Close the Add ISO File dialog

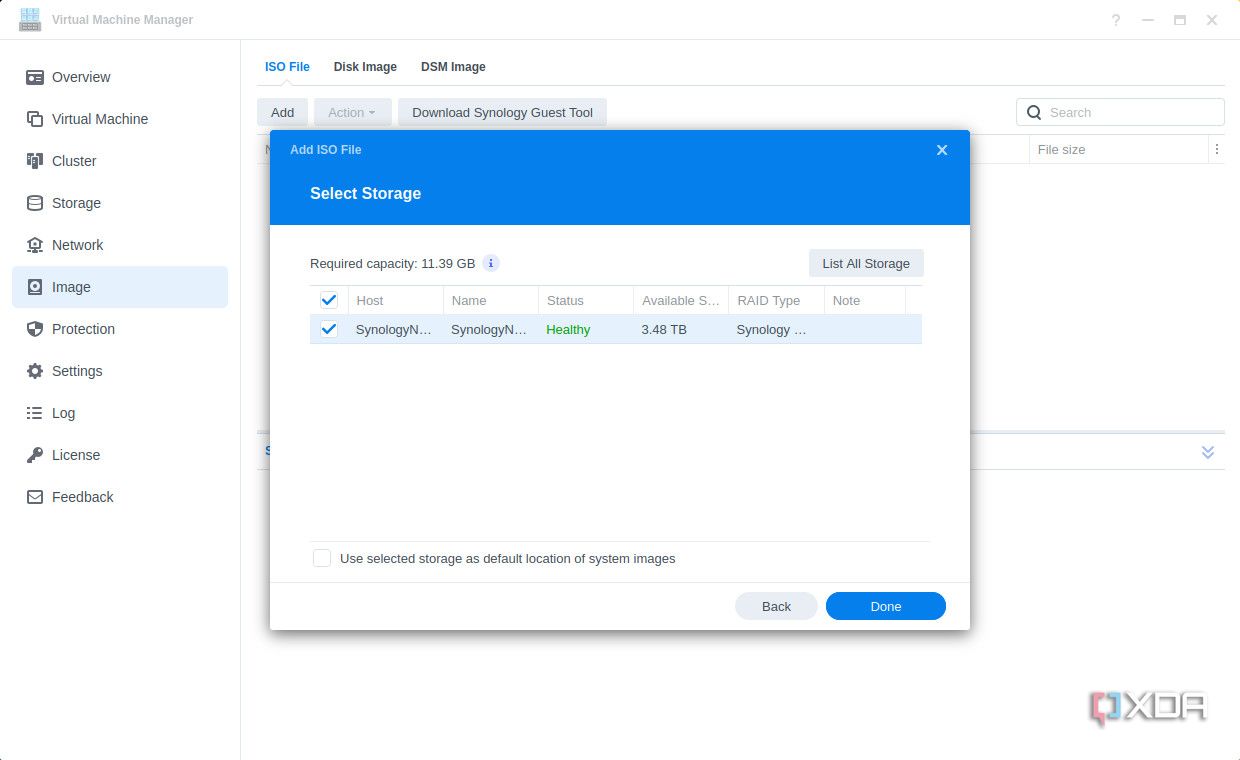click(941, 149)
